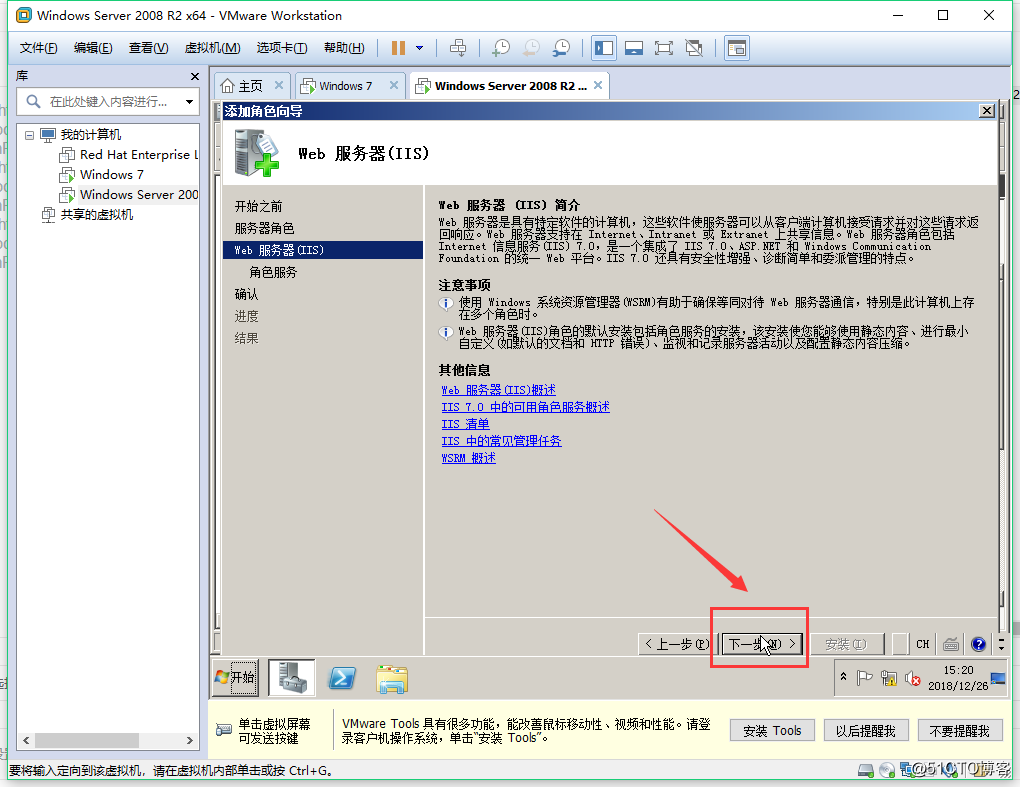Select 角色服务 wizard step
This screenshot has width=1020, height=787.
point(273,273)
